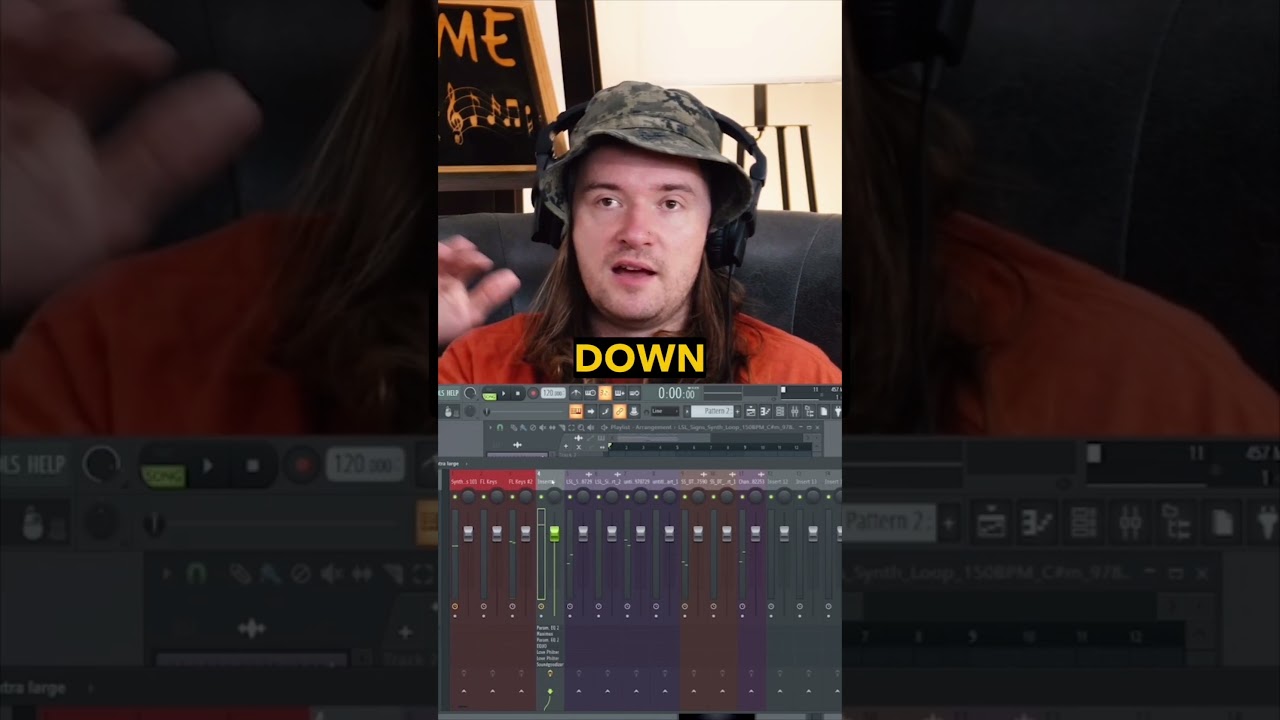The height and width of the screenshot is (720, 1280).
Task: Select the Playlist zoom tool
Action: (x=581, y=428)
